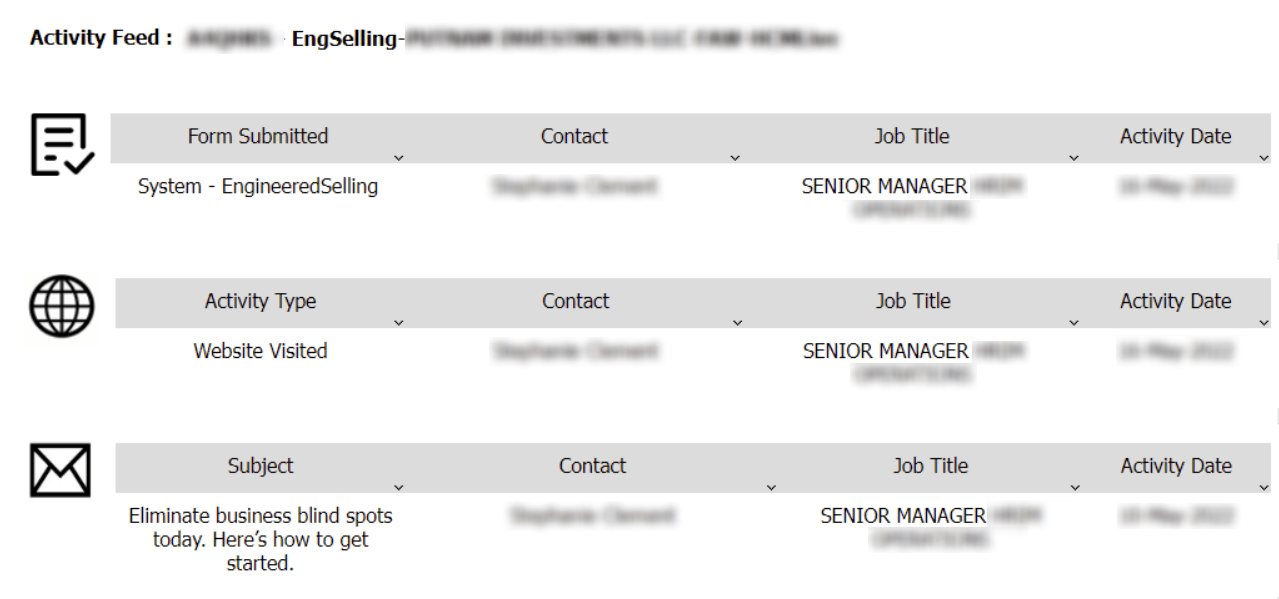This screenshot has height=599, width=1279.
Task: Click the globe icon beside website activity
Action: coord(58,305)
